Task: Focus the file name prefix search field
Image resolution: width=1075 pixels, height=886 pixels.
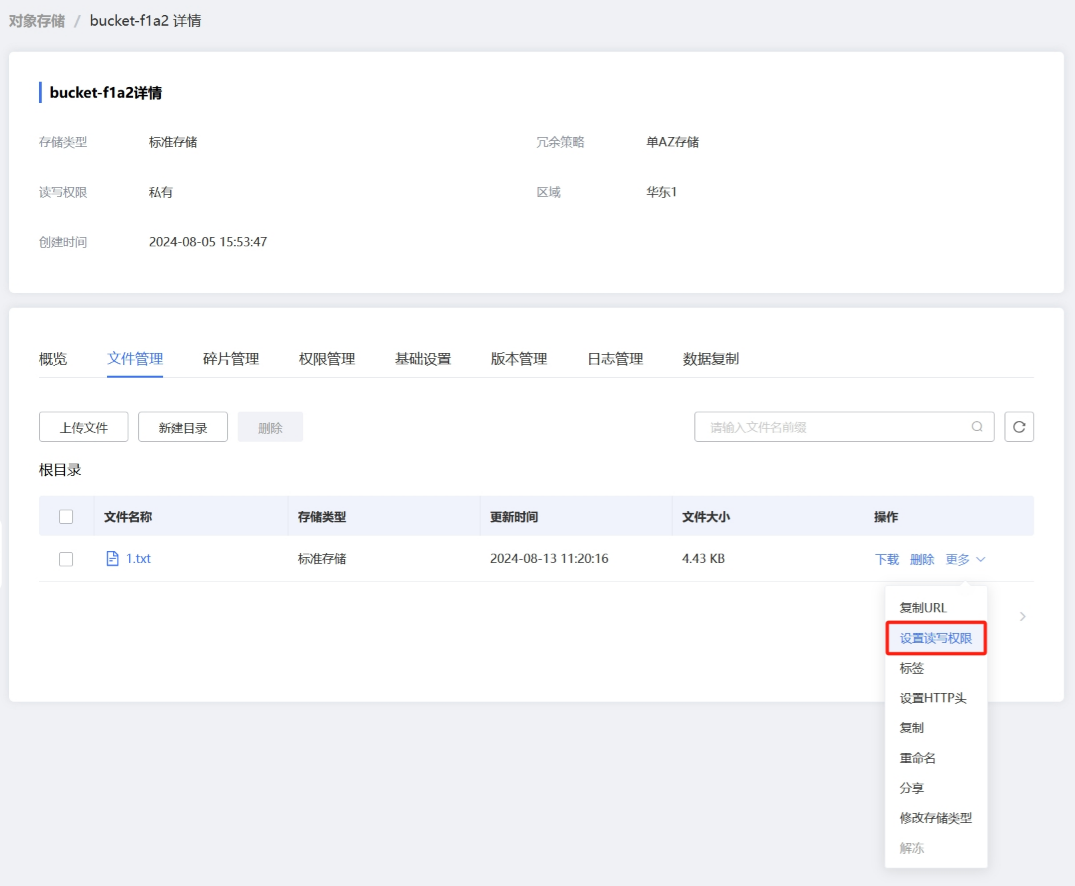Action: 835,427
